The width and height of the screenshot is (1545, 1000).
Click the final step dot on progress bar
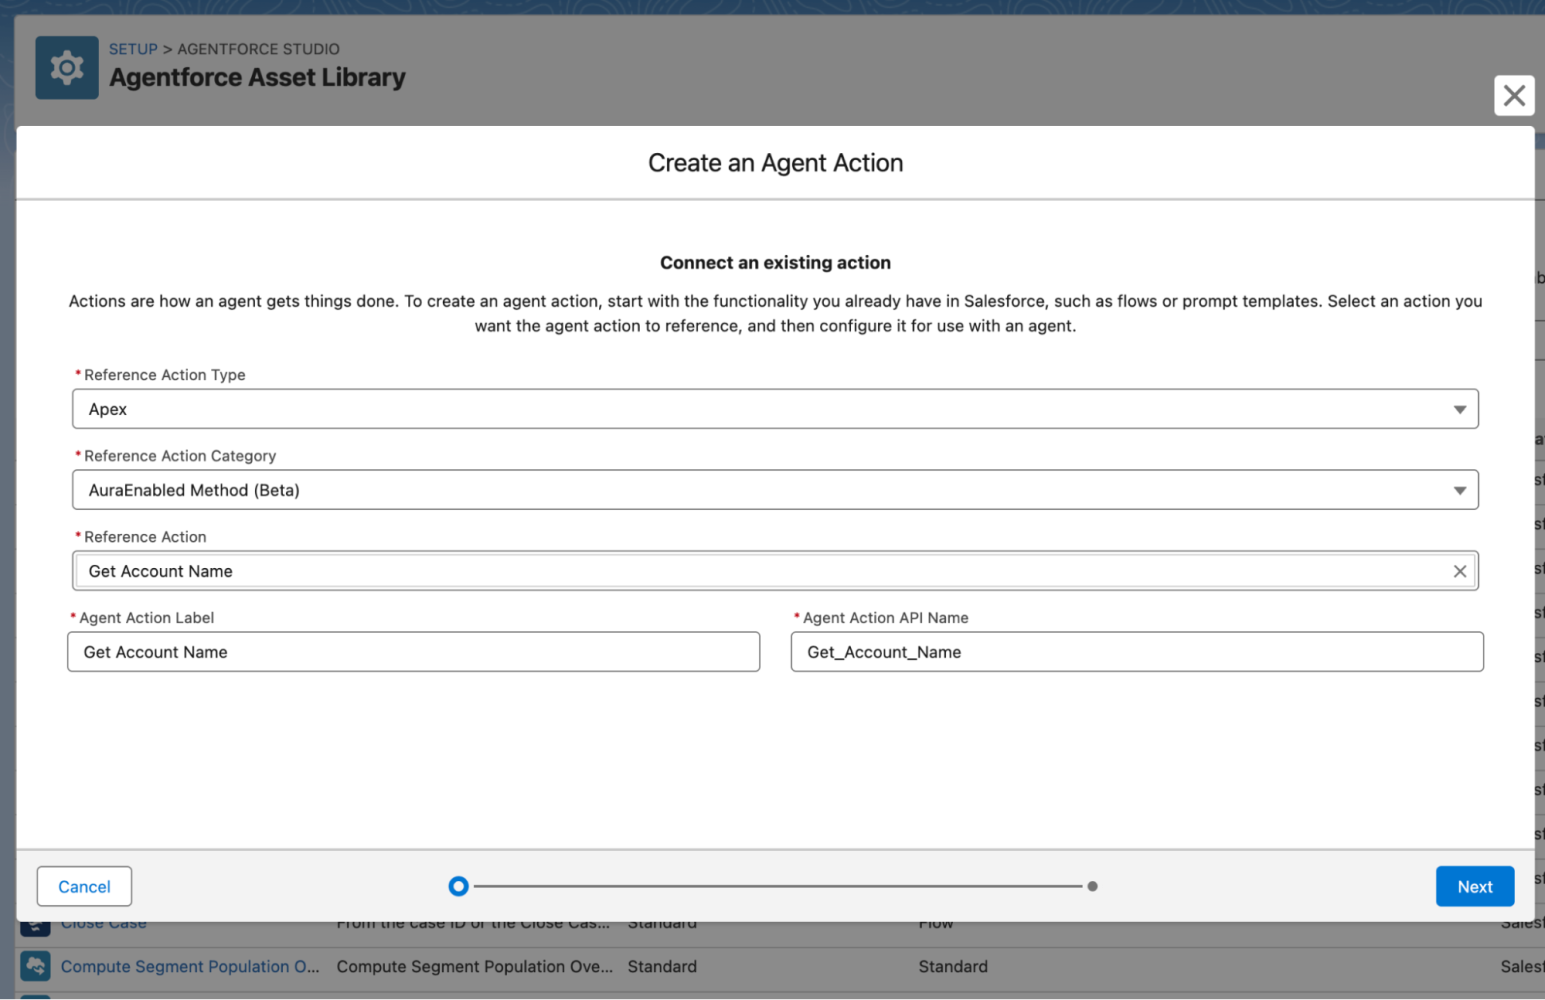(1092, 886)
